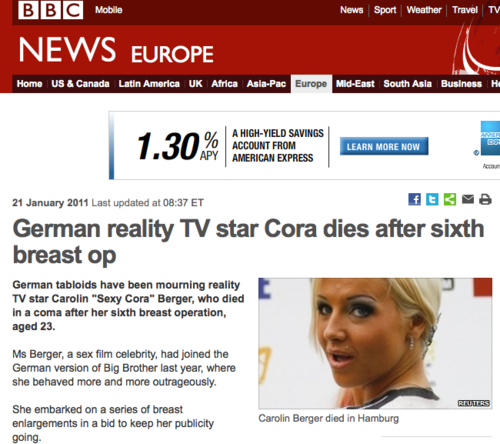
Task: Open the green share options icon
Action: 450,199
